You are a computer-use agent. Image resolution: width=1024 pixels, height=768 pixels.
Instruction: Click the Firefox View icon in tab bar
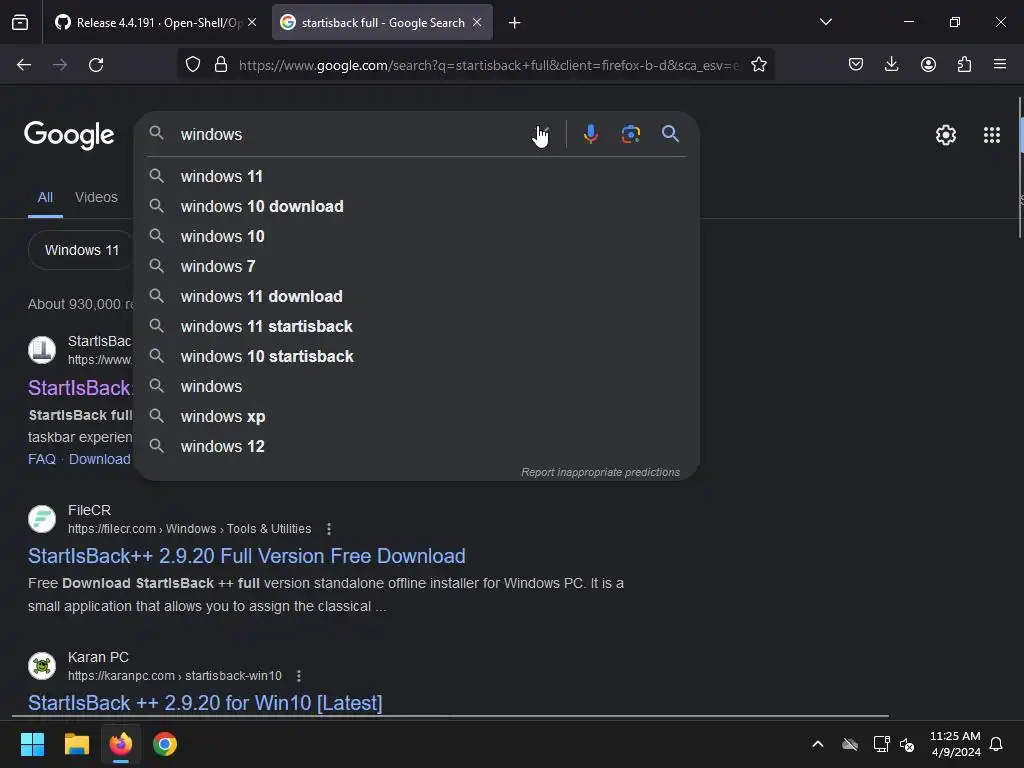[x=20, y=22]
